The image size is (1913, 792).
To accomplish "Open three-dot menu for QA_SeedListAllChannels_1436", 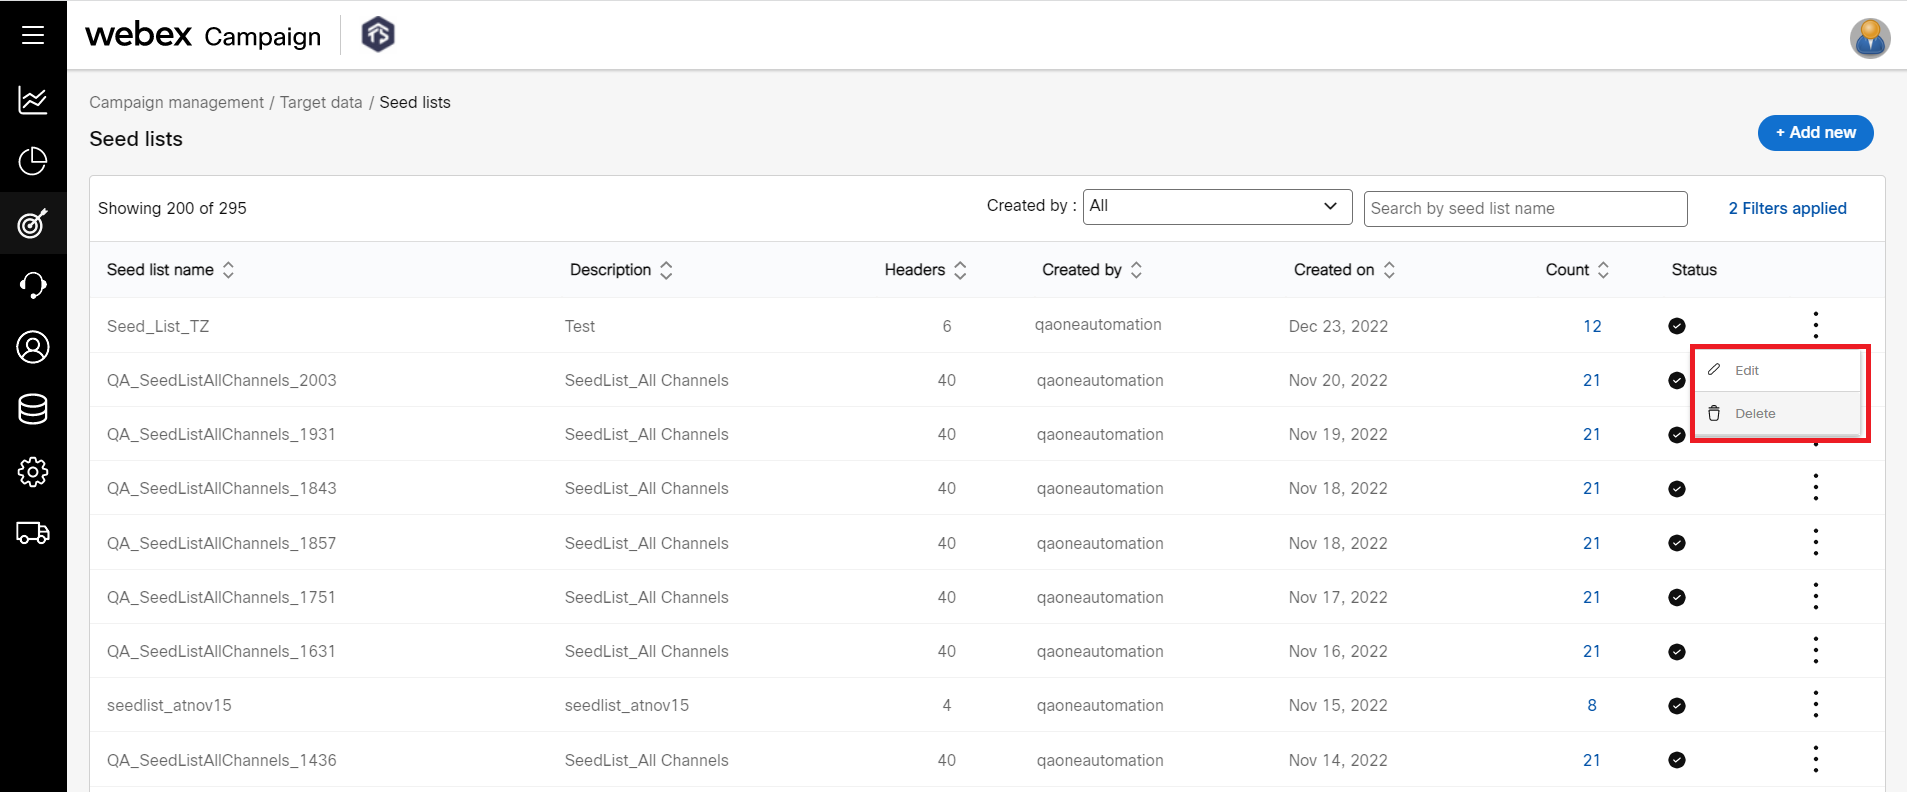I will 1815,760.
